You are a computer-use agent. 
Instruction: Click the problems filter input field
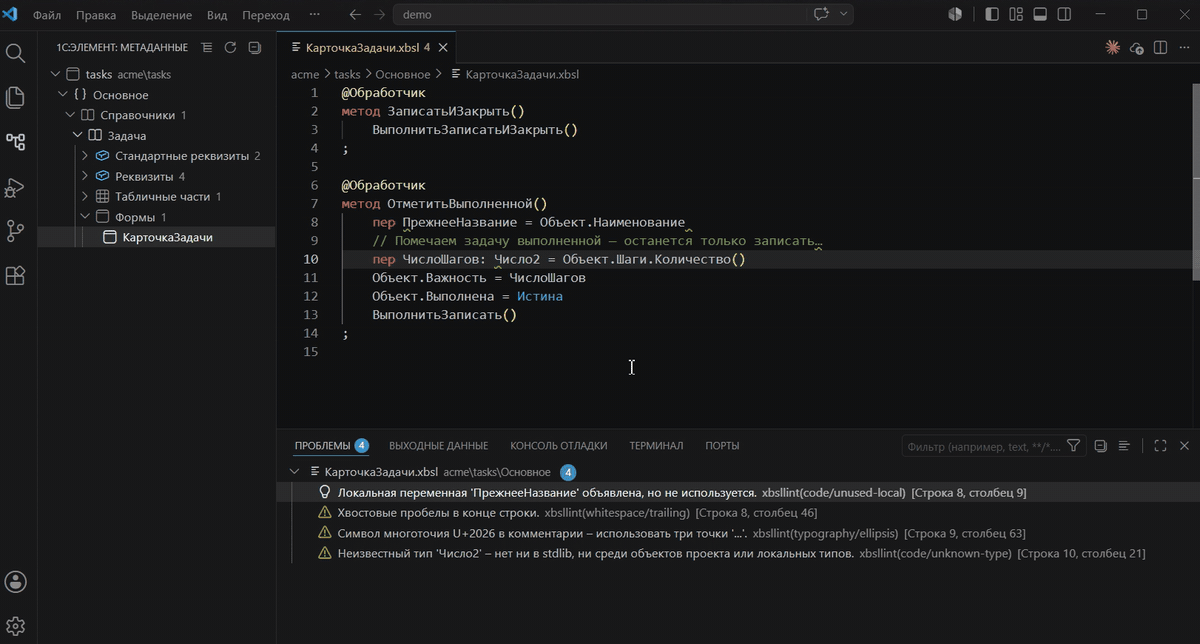click(x=983, y=446)
